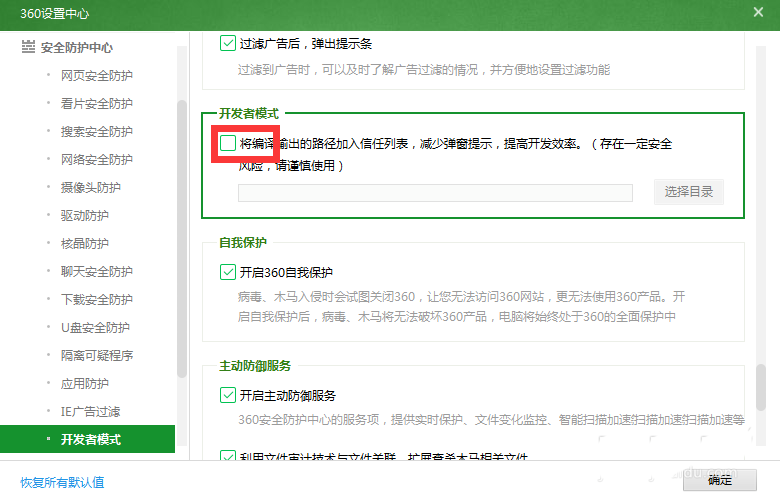Click the 开发者模式 group title
This screenshot has height=500, width=780.
249,113
